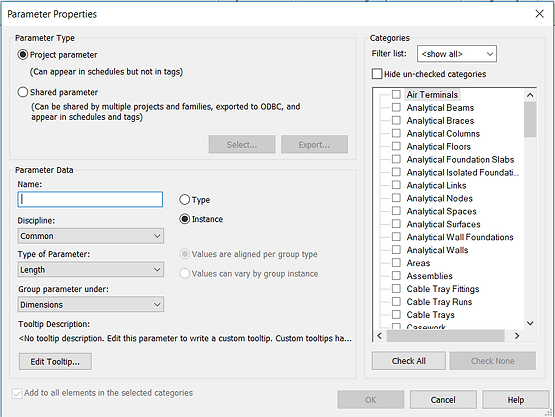Open the Filter list dropdown

point(457,54)
